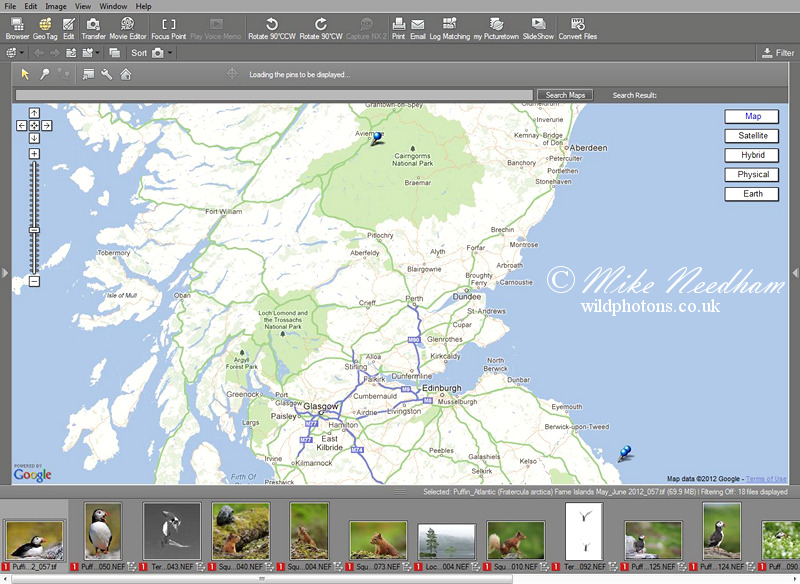This screenshot has width=800, height=584.
Task: Expand the right side panel arrow
Action: [x=795, y=273]
